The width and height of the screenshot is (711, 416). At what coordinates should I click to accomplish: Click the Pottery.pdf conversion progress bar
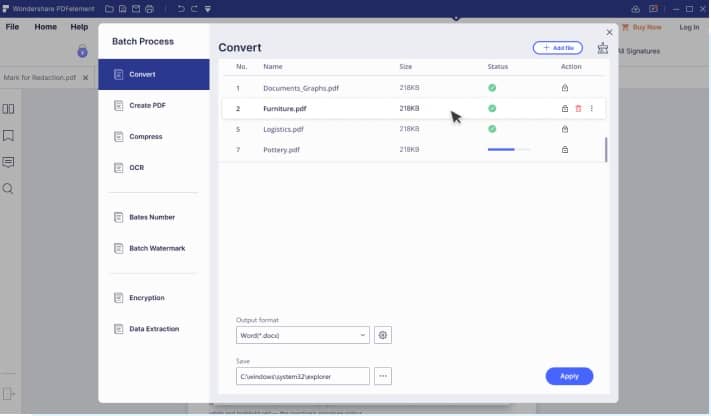pos(509,149)
